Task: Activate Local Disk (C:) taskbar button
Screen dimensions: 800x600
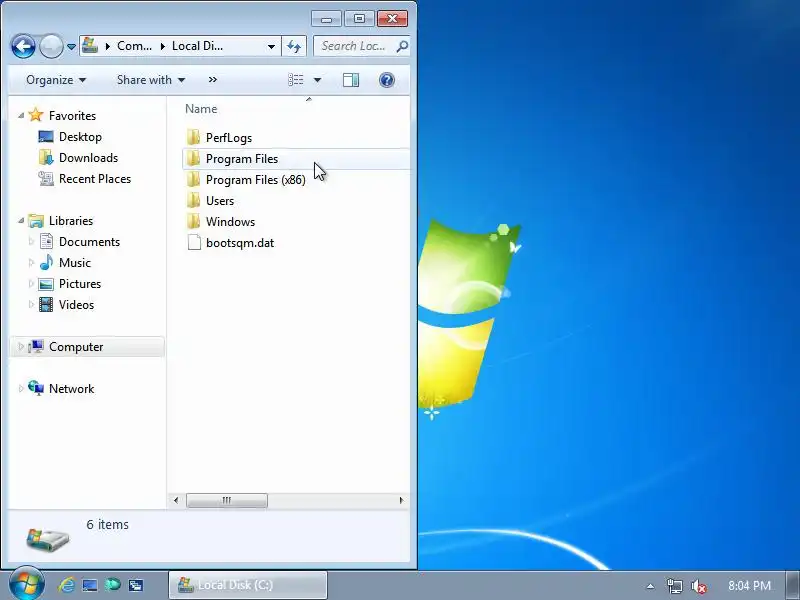Action: (x=248, y=585)
